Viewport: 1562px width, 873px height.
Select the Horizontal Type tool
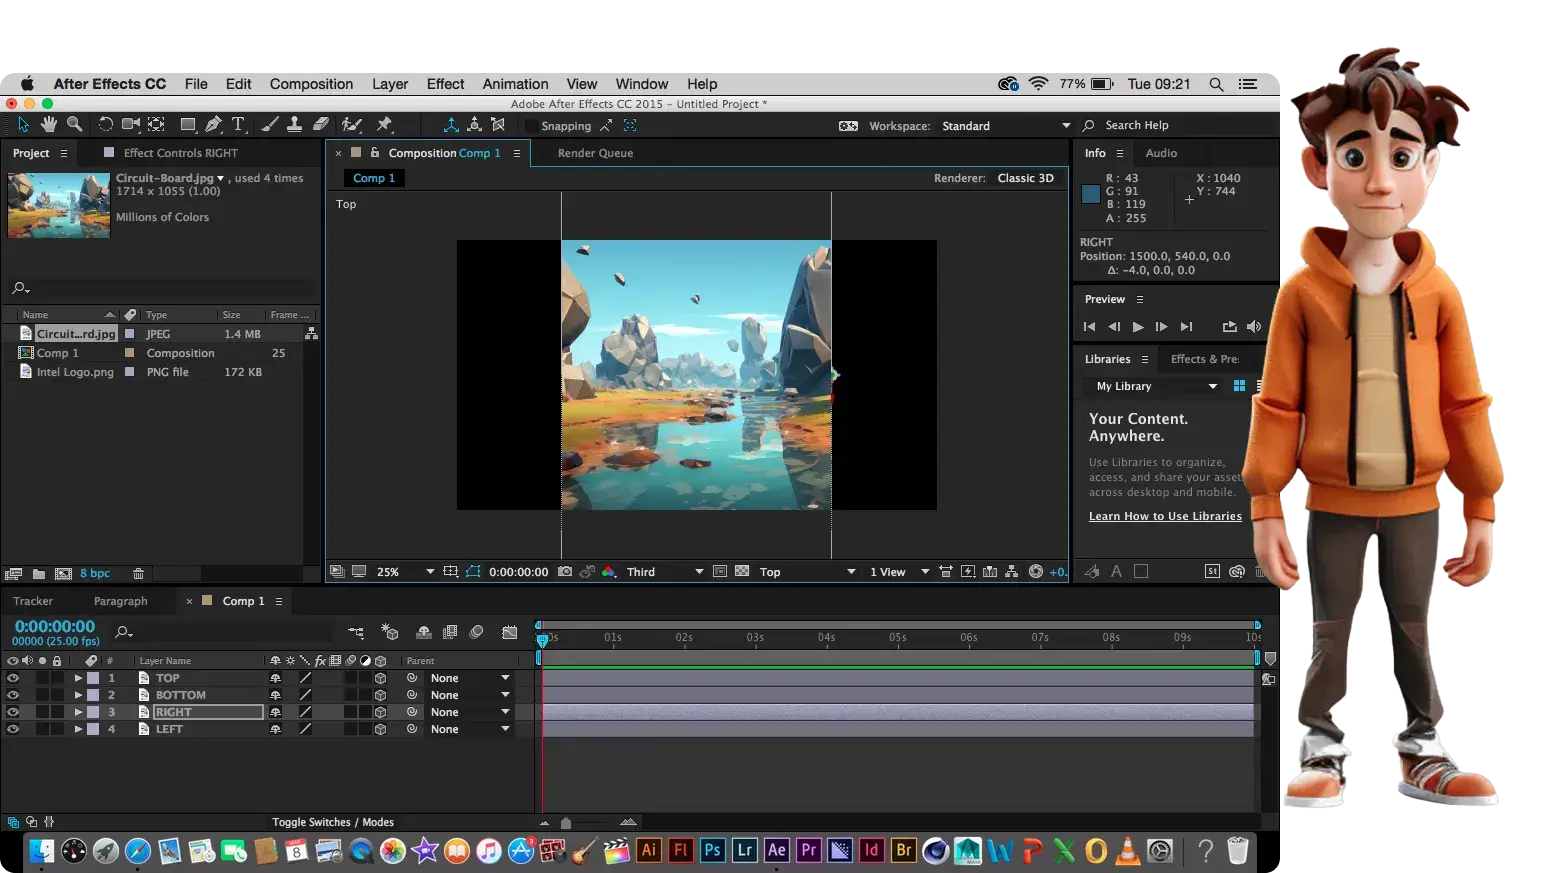tap(237, 124)
